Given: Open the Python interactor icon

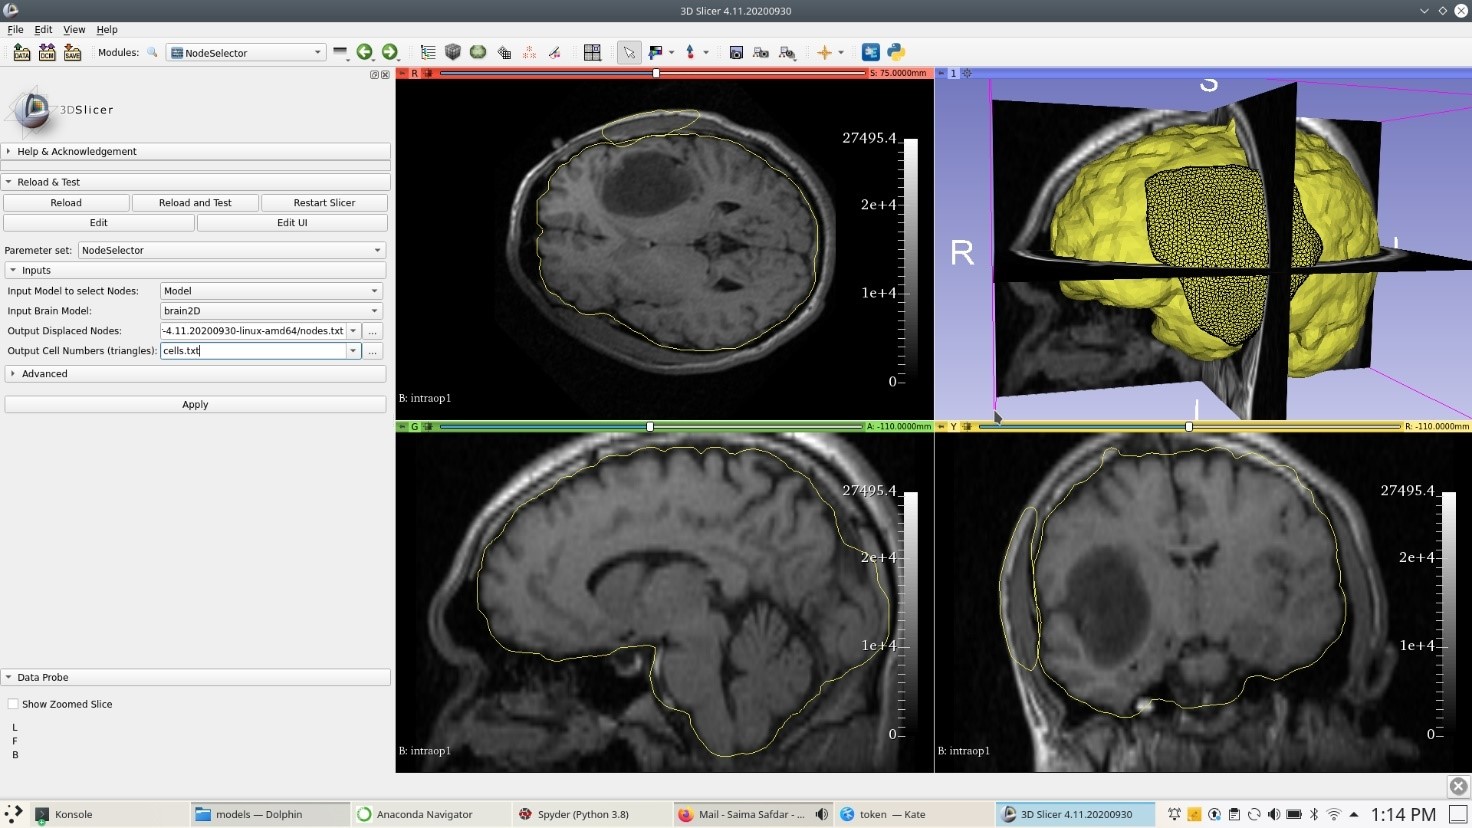Looking at the screenshot, I should pos(896,52).
